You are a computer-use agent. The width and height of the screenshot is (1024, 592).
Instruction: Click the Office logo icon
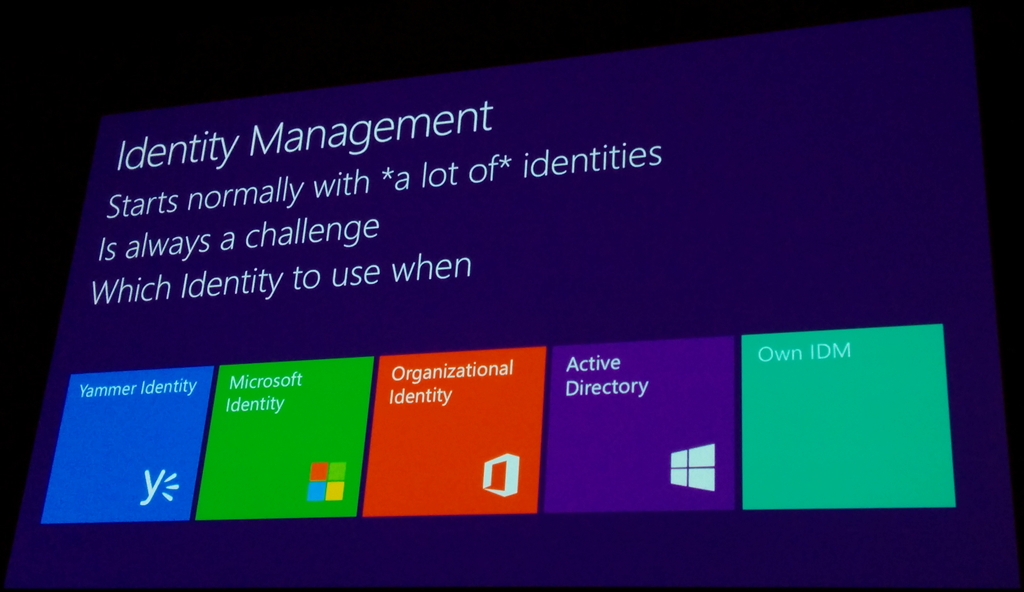point(502,475)
